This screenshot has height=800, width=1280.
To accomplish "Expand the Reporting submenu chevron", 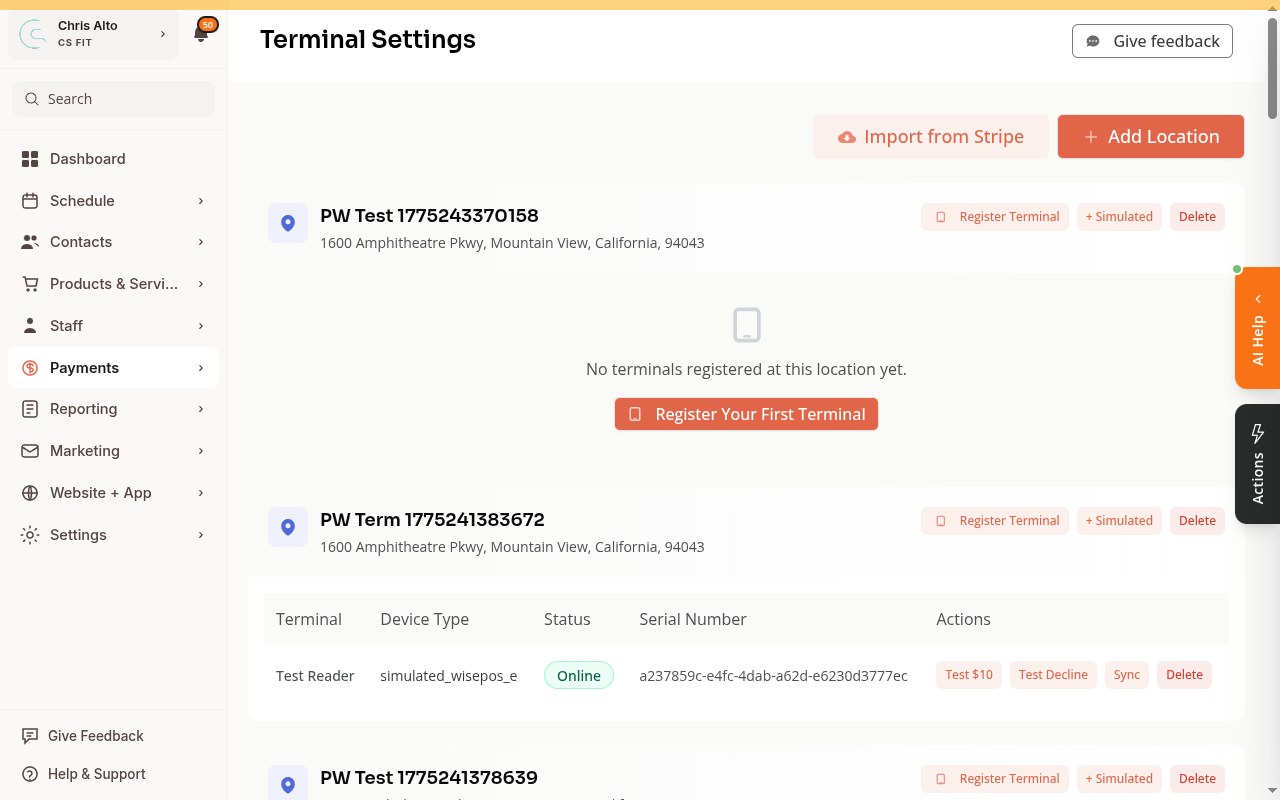I will (x=201, y=409).
